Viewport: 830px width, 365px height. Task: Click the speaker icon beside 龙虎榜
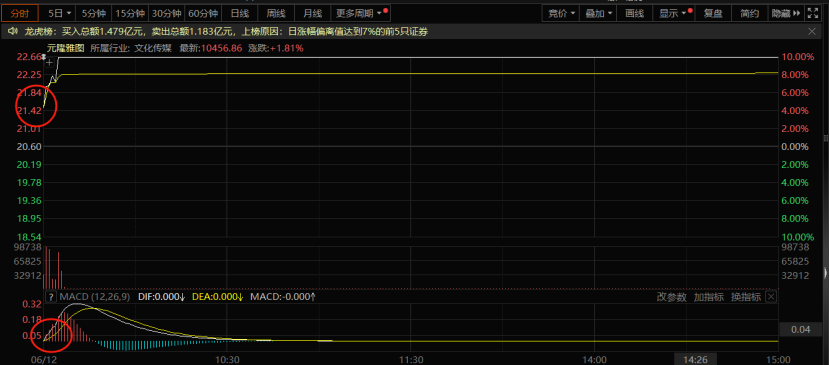point(13,32)
